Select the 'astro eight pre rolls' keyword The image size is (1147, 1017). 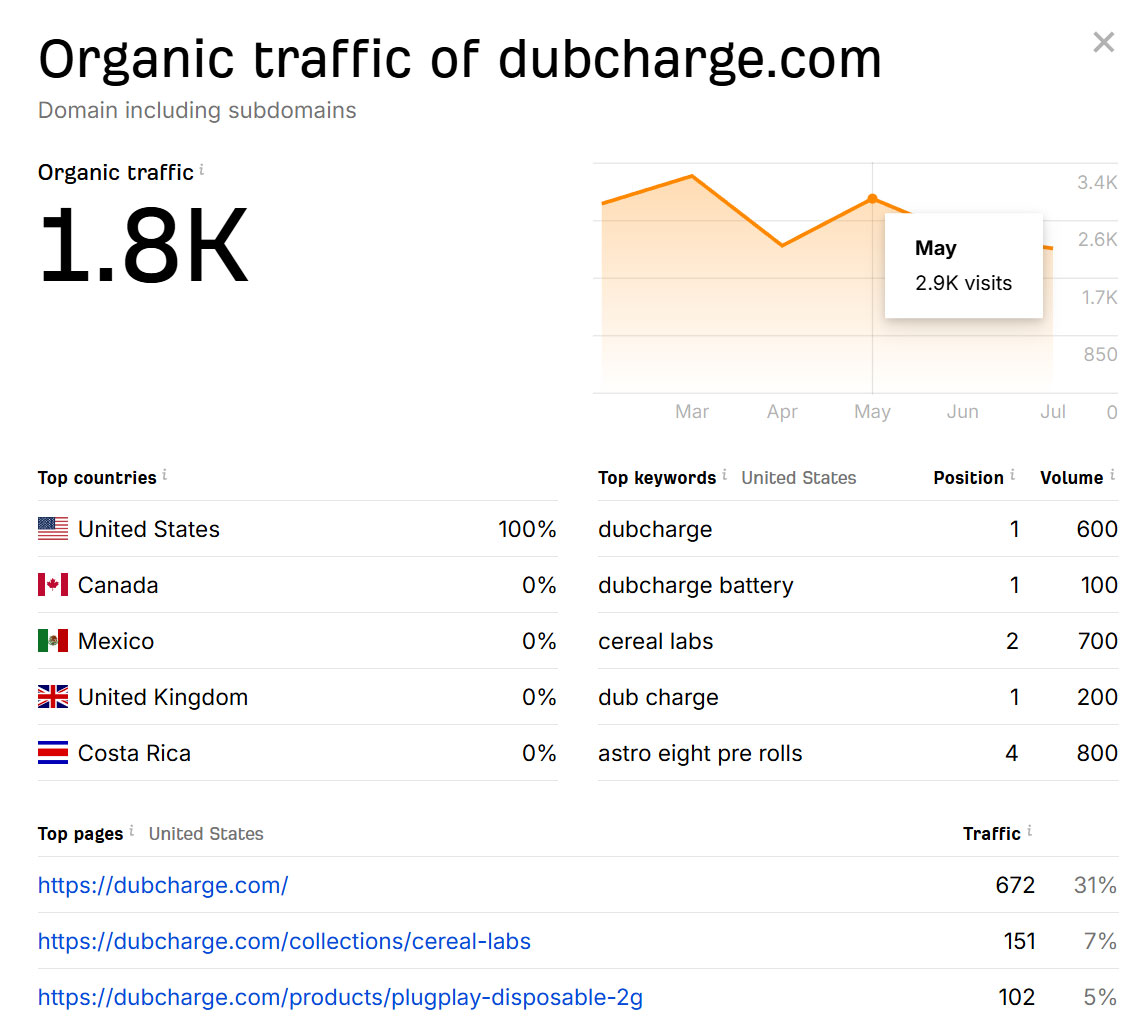click(x=700, y=753)
